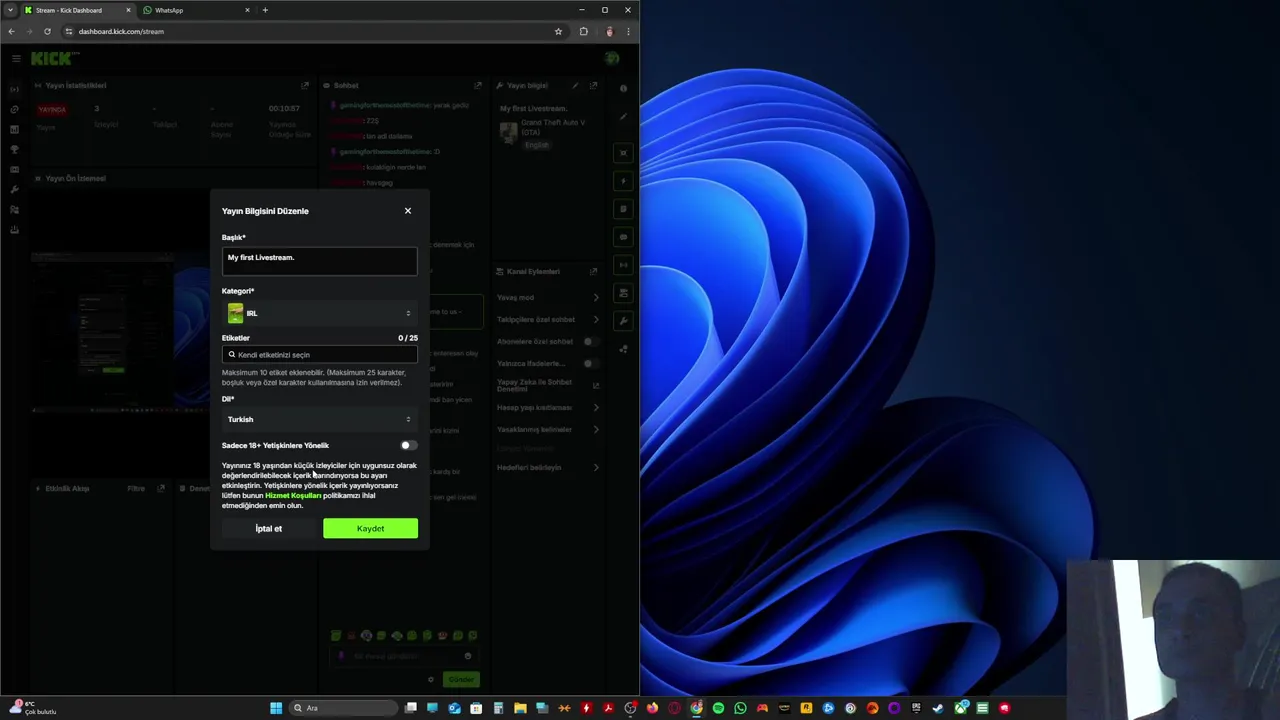This screenshot has height=720, width=1280.
Task: Click the Gönder send button in chat
Action: 461,679
